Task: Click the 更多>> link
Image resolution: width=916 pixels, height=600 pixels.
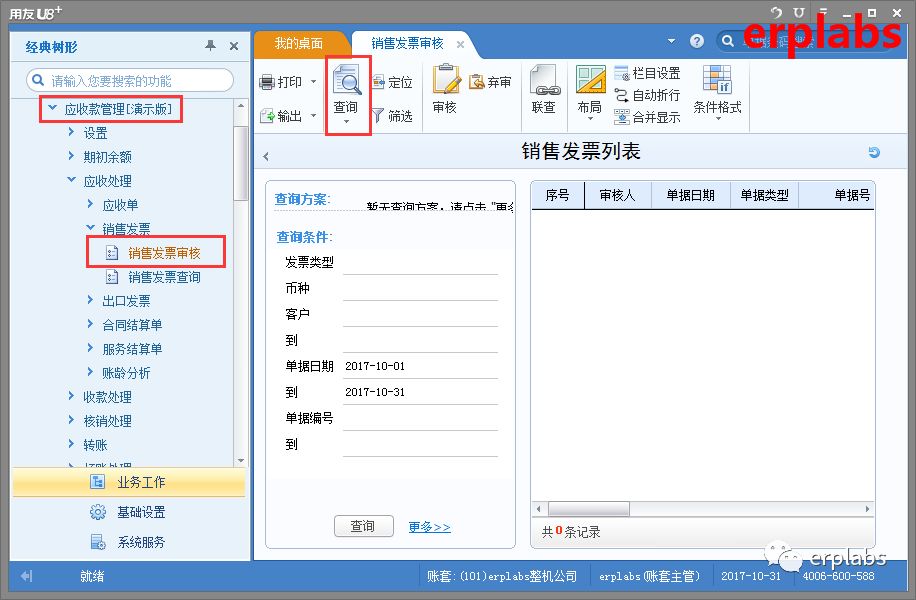Action: [429, 527]
